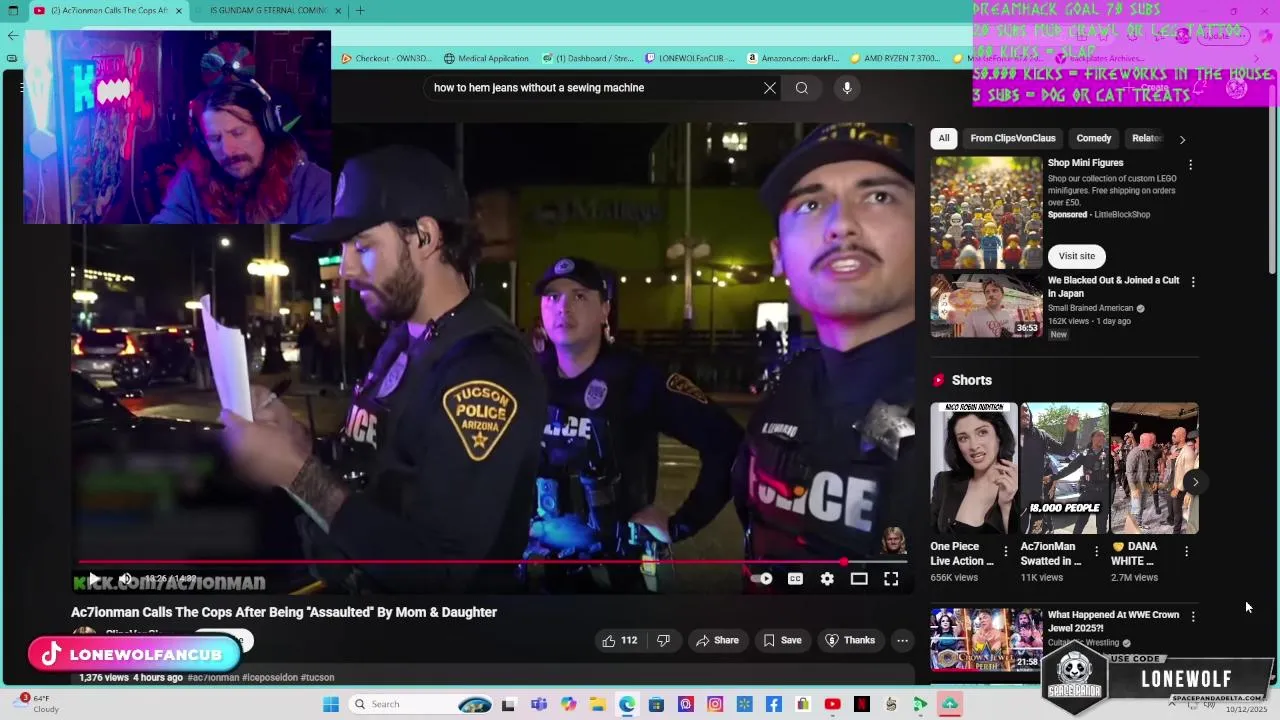
Task: Open DANA WHITE short thumbnail
Action: [x=1154, y=468]
